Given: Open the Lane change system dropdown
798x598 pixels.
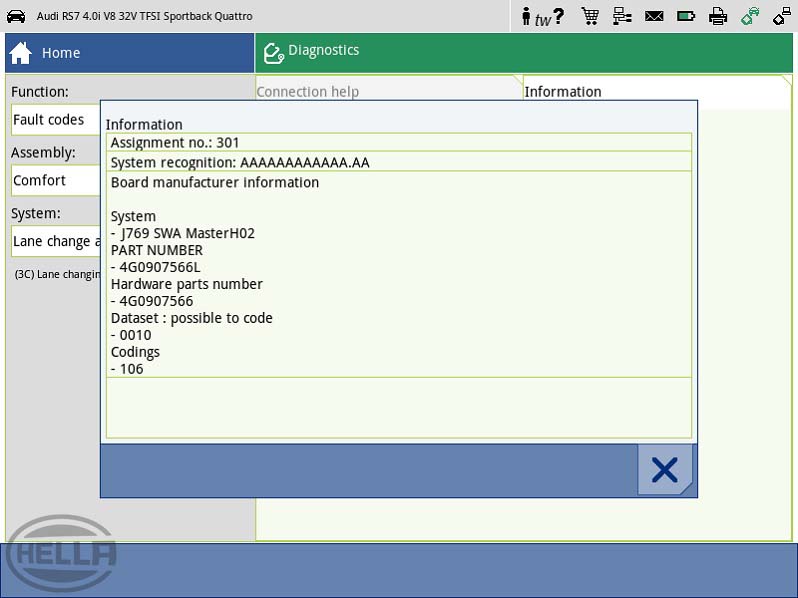Looking at the screenshot, I should click(x=56, y=242).
